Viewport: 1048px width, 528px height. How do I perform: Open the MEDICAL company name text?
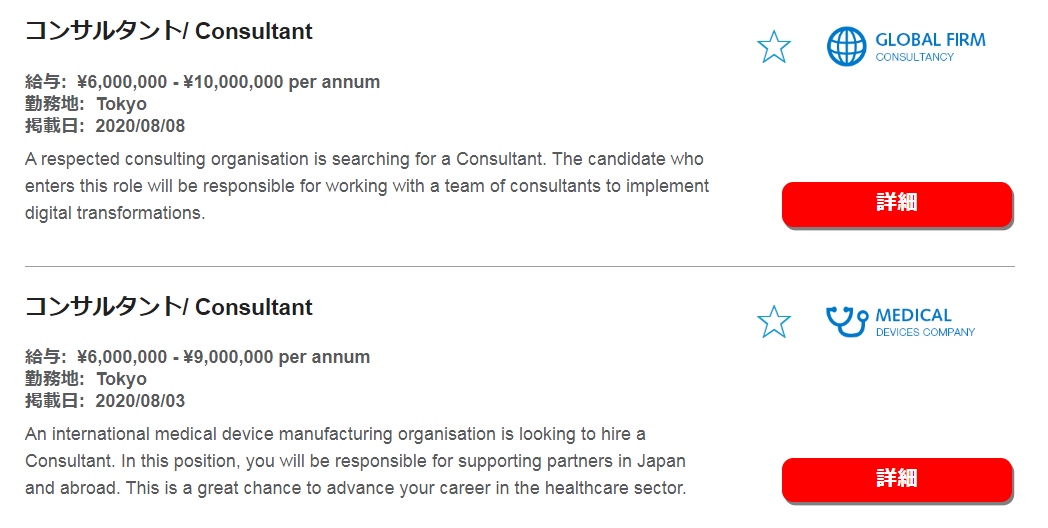(913, 315)
